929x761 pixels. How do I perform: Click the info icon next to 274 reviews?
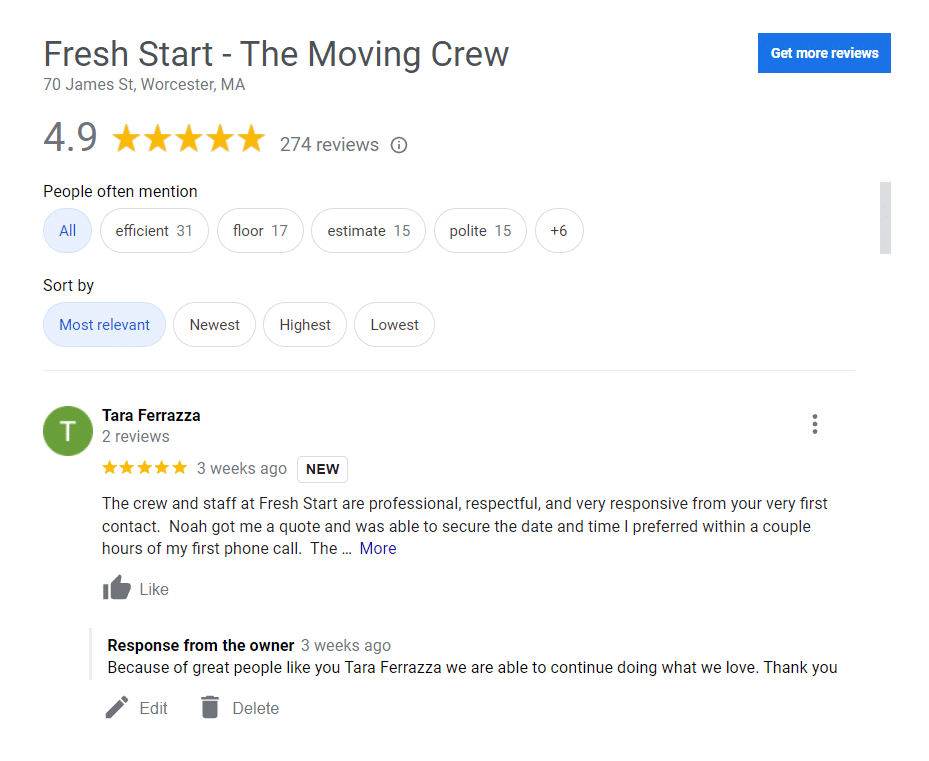(398, 145)
